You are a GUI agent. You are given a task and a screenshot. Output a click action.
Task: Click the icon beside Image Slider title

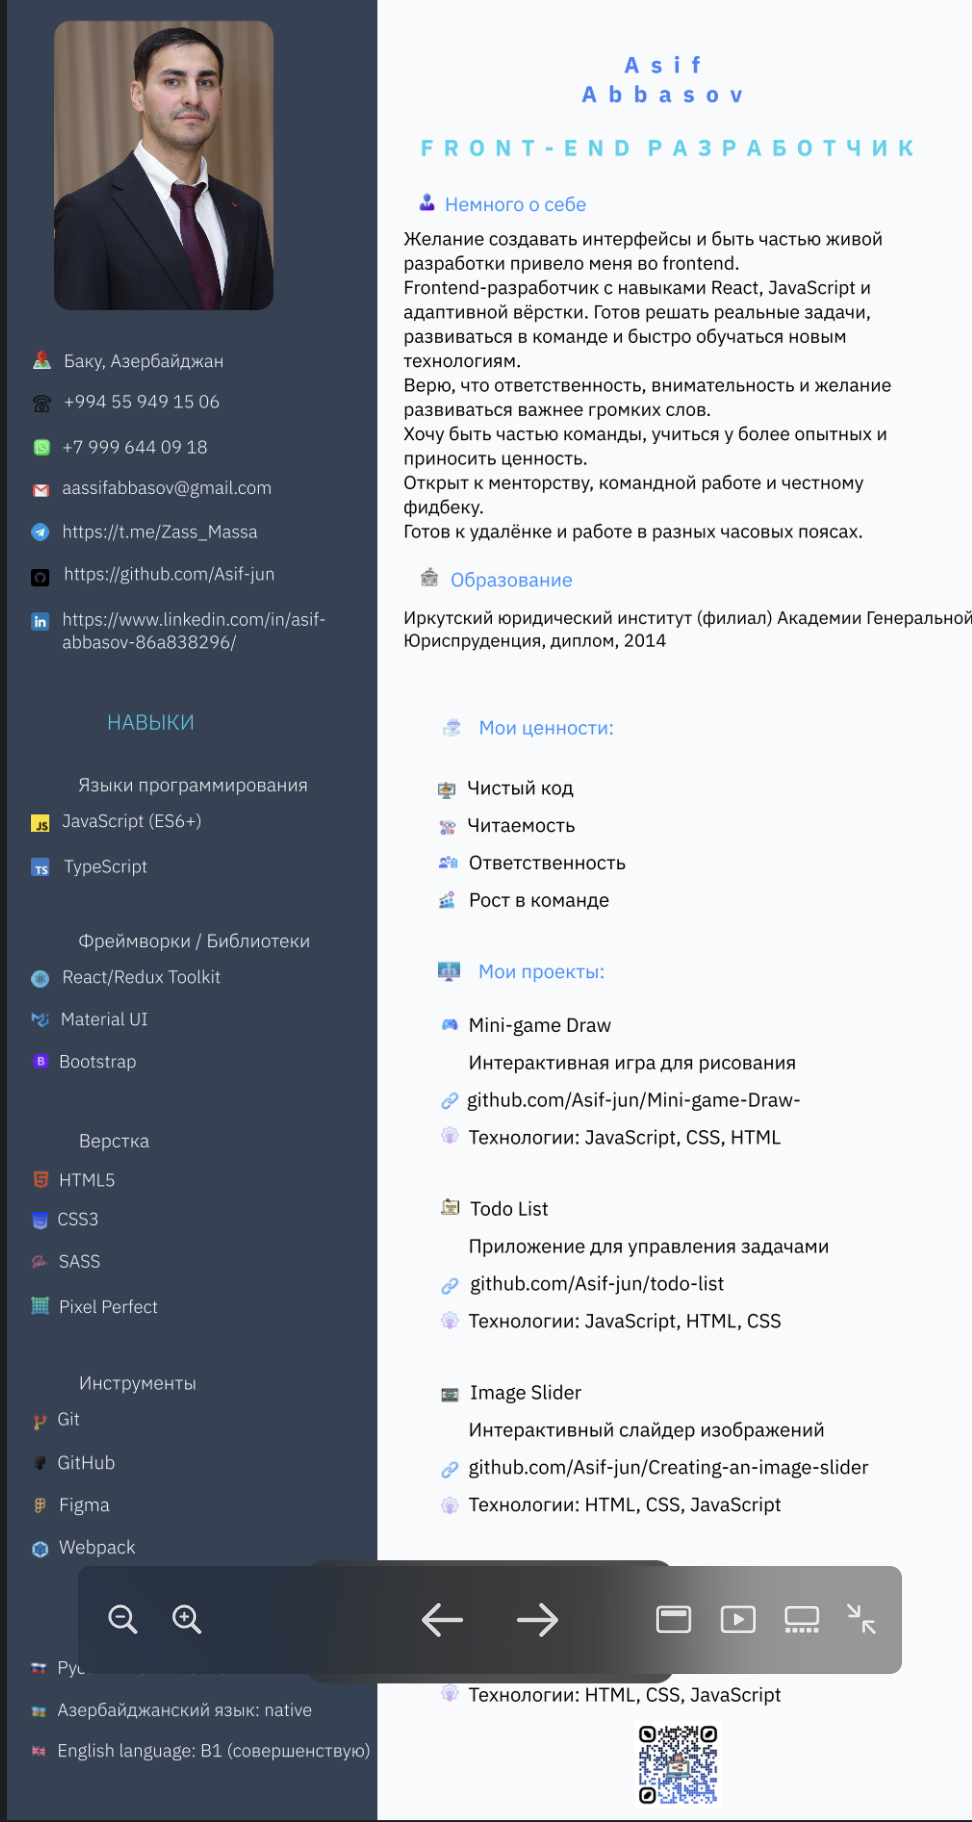(x=450, y=1394)
